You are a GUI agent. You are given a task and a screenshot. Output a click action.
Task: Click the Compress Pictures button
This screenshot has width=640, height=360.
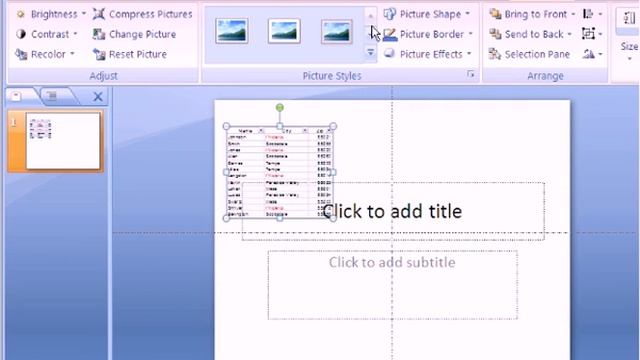coord(142,14)
